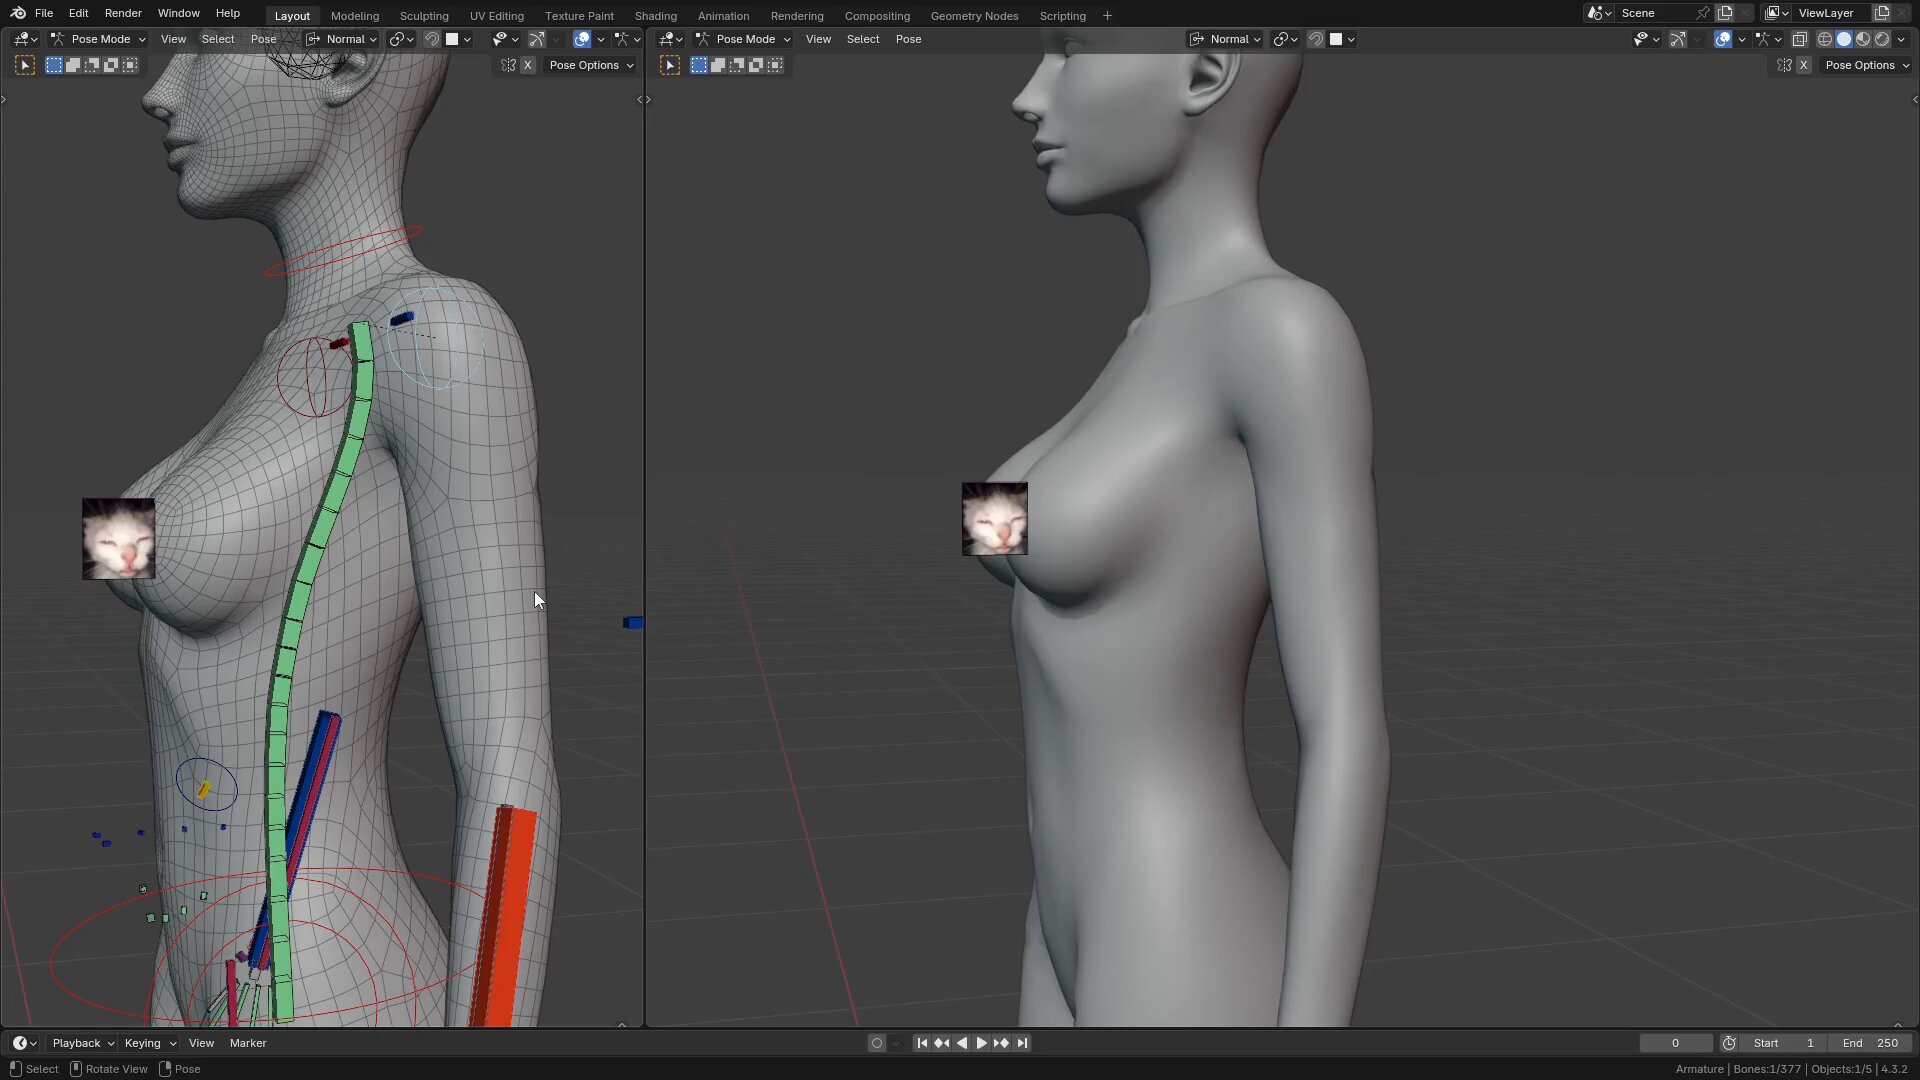Click the Blender logo icon
Screen dimensions: 1920x1080
pyautogui.click(x=18, y=13)
